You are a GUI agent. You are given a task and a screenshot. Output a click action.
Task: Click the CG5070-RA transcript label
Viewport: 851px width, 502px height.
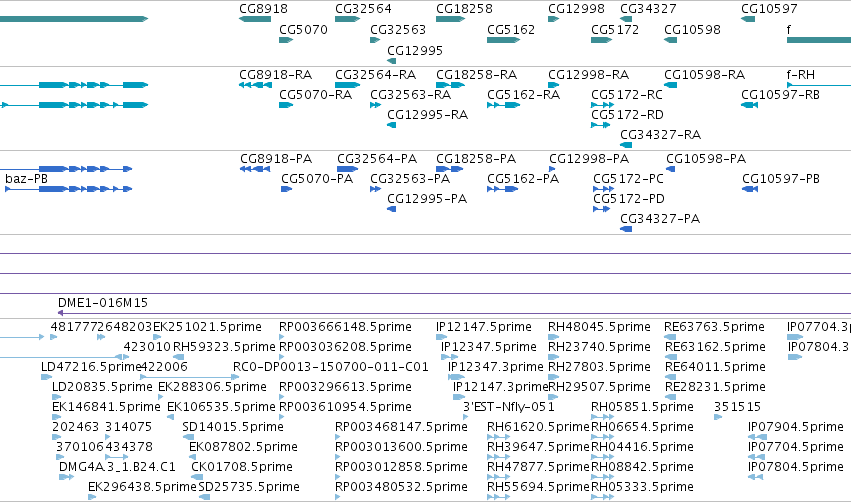pyautogui.click(x=315, y=94)
